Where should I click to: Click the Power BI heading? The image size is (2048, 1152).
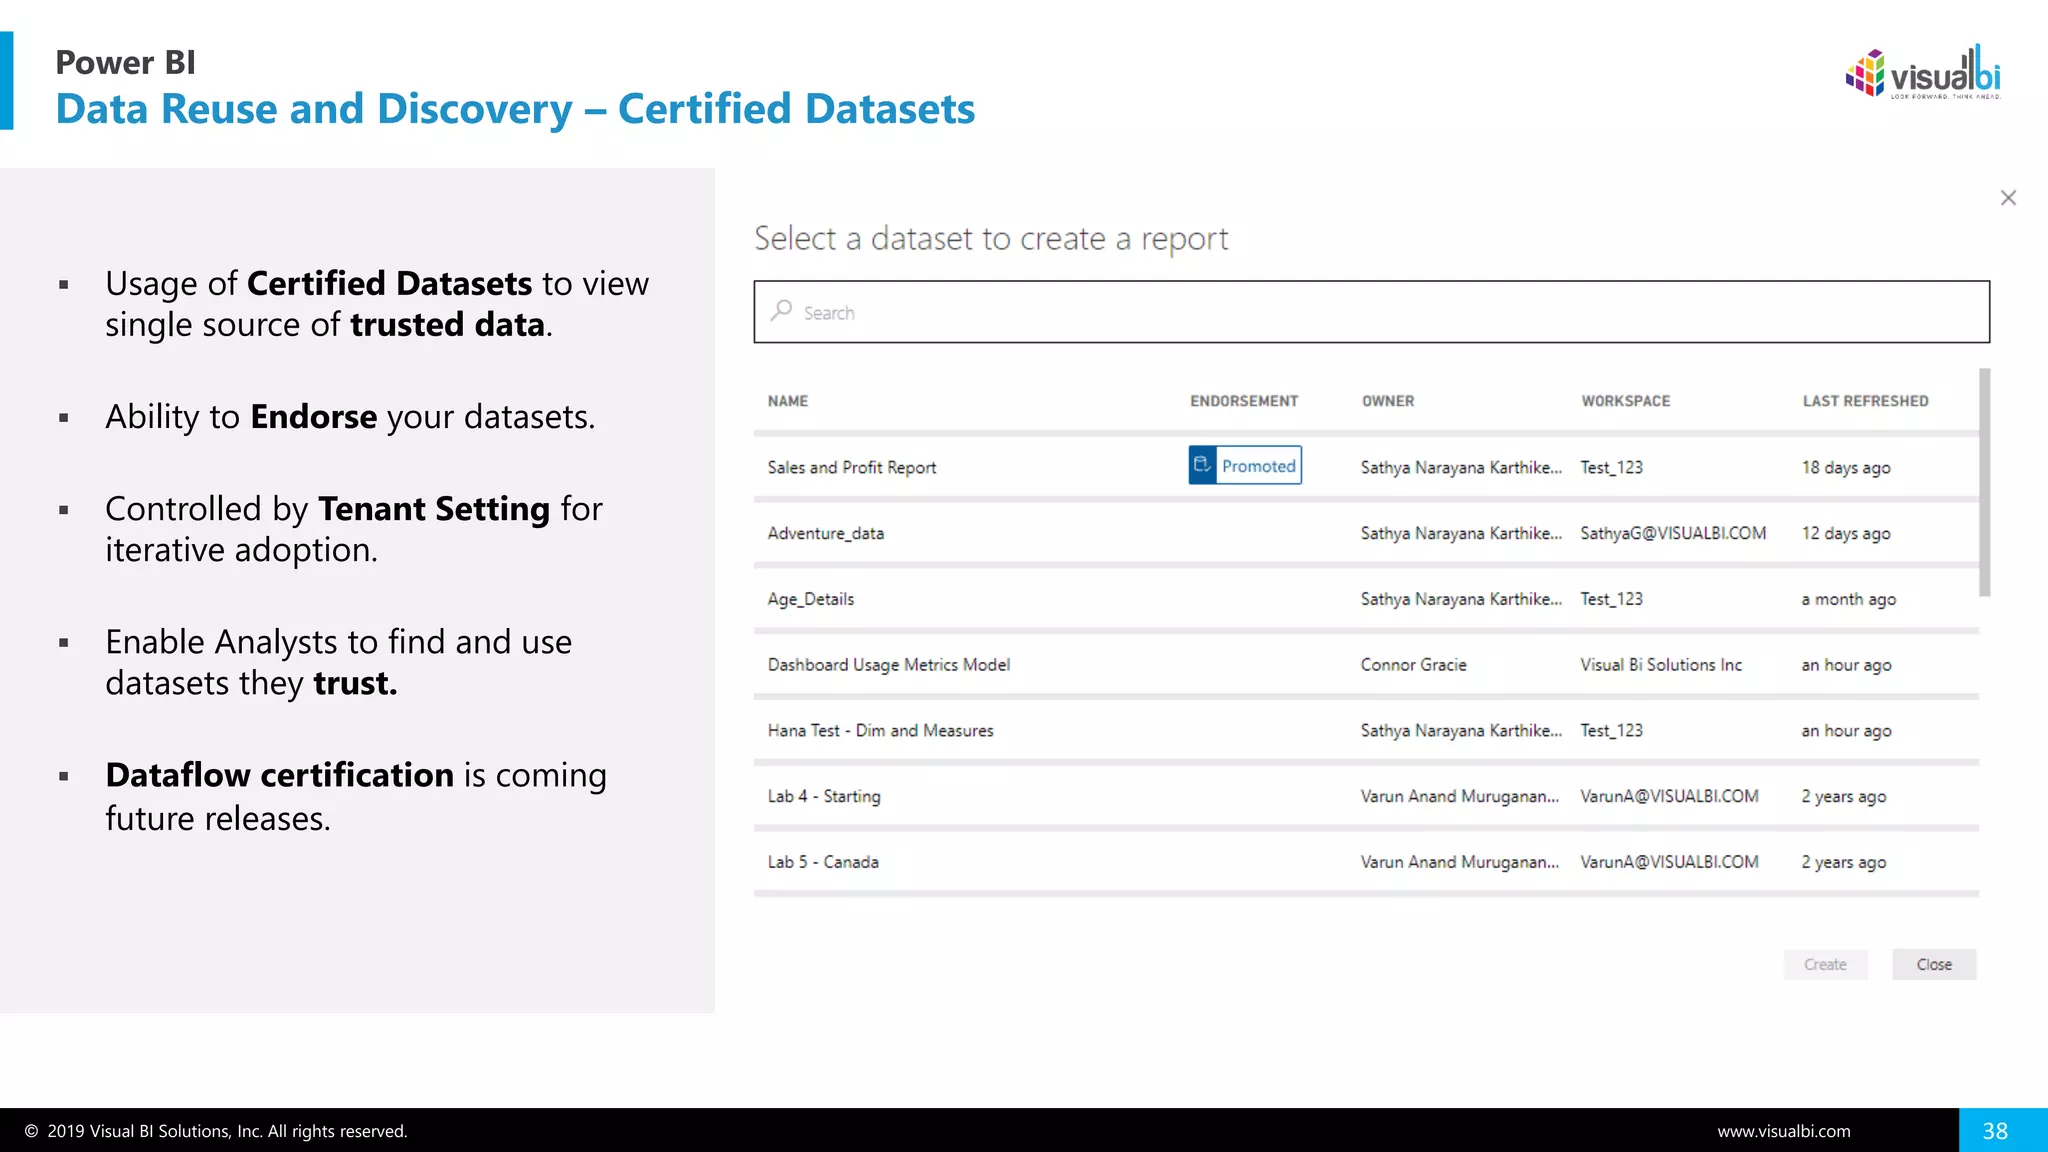pyautogui.click(x=125, y=62)
